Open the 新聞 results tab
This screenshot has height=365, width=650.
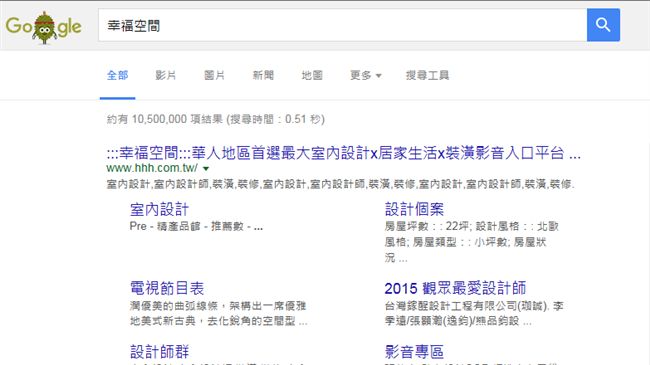[263, 75]
